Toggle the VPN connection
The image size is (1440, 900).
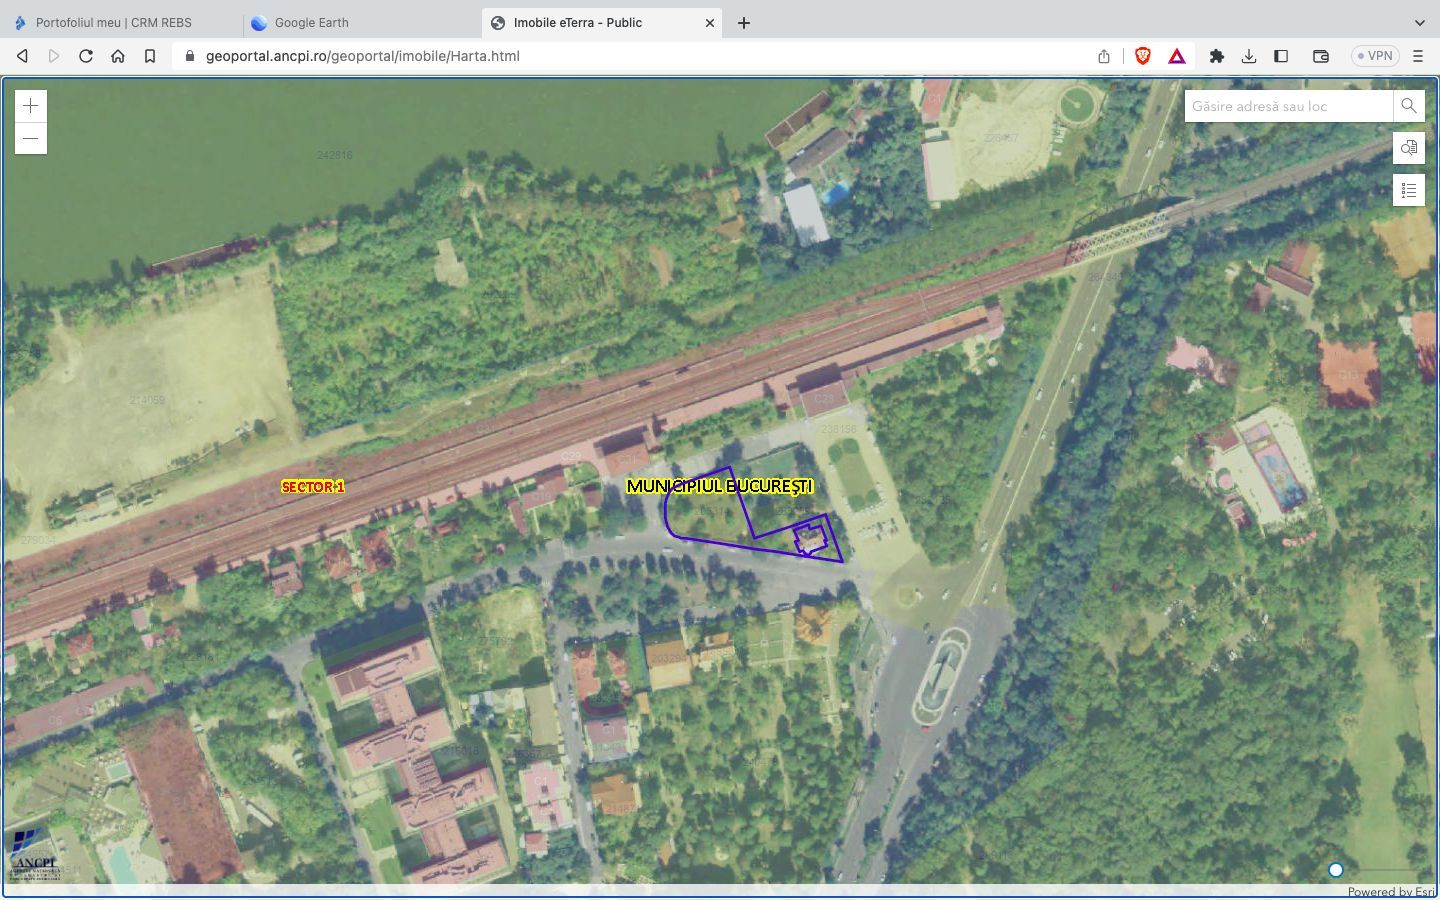coord(1375,56)
